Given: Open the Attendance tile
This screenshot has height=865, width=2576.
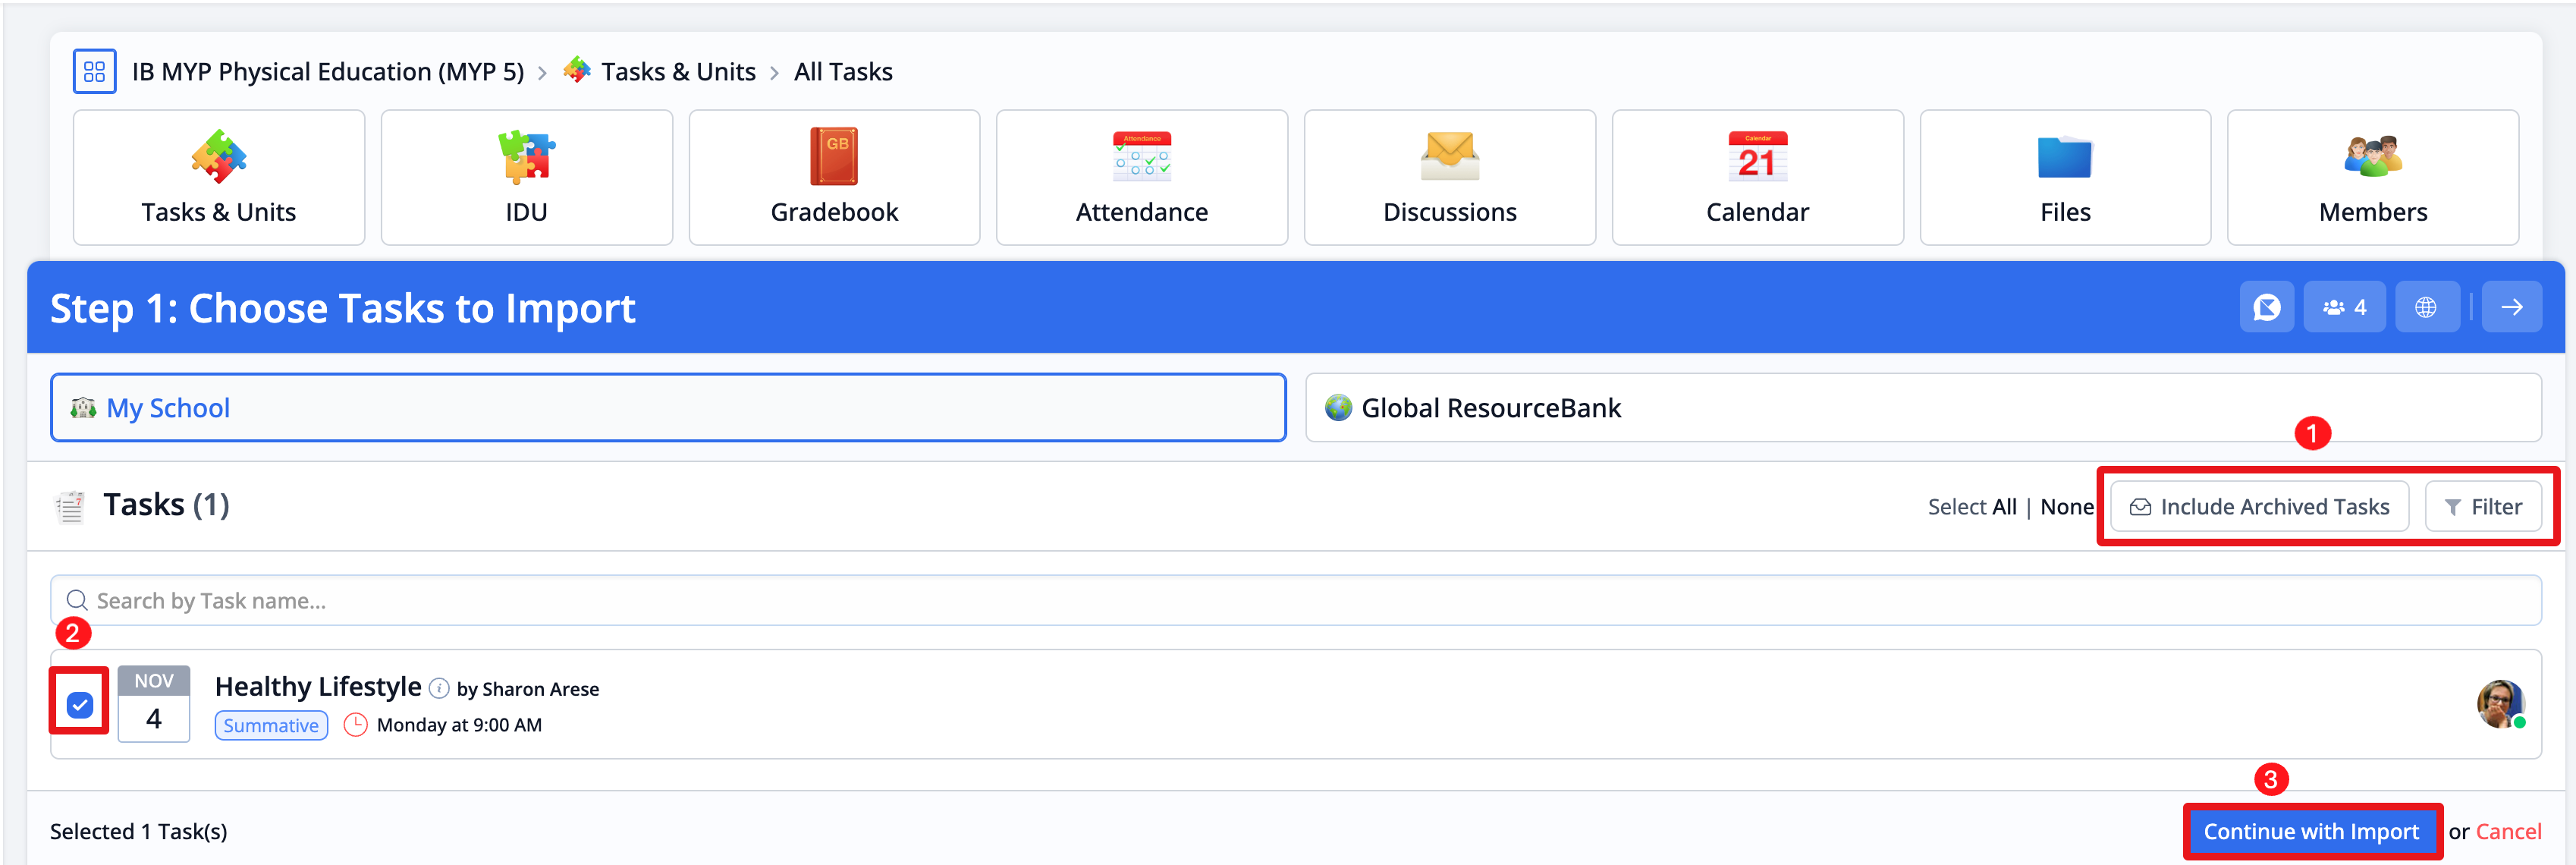Looking at the screenshot, I should click(x=1141, y=177).
